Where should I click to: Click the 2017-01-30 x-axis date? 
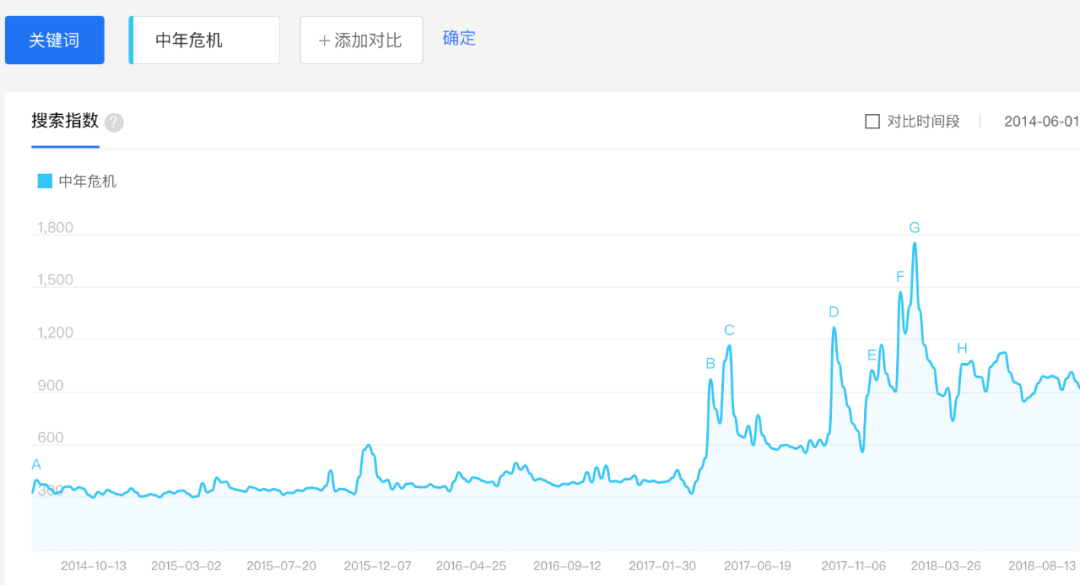663,566
